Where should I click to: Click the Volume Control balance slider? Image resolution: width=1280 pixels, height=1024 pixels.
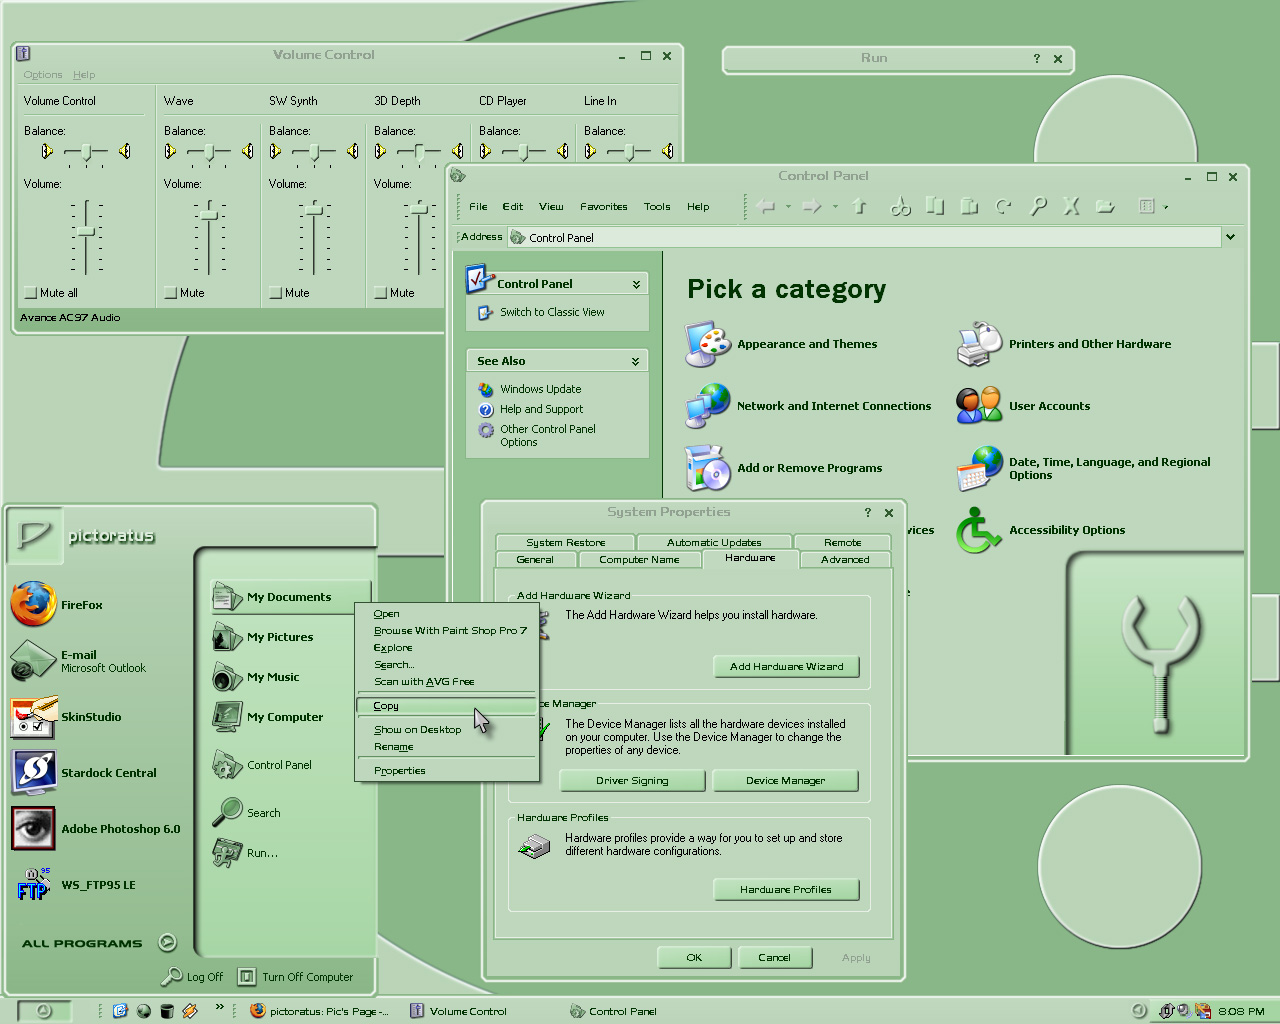87,152
